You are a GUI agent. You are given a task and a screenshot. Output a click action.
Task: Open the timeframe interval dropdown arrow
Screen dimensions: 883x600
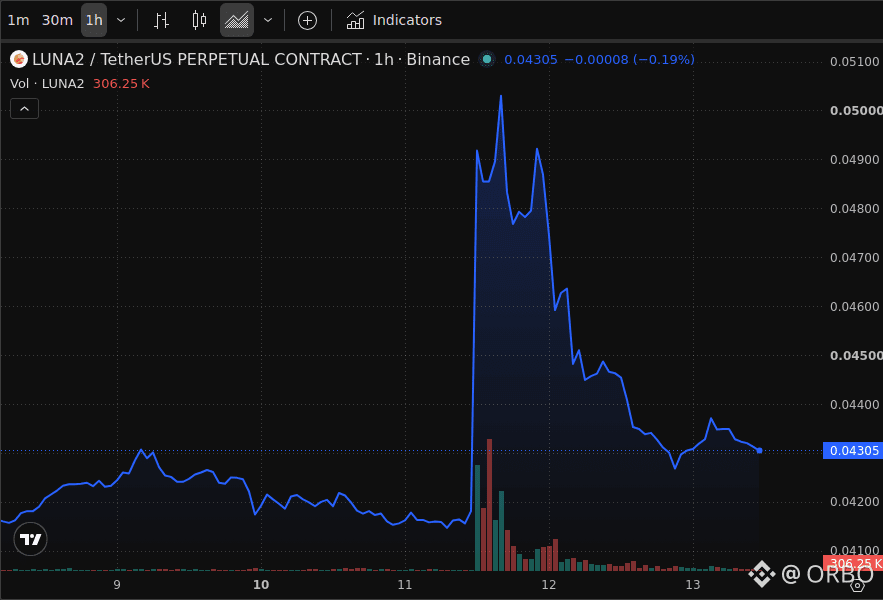tap(121, 20)
